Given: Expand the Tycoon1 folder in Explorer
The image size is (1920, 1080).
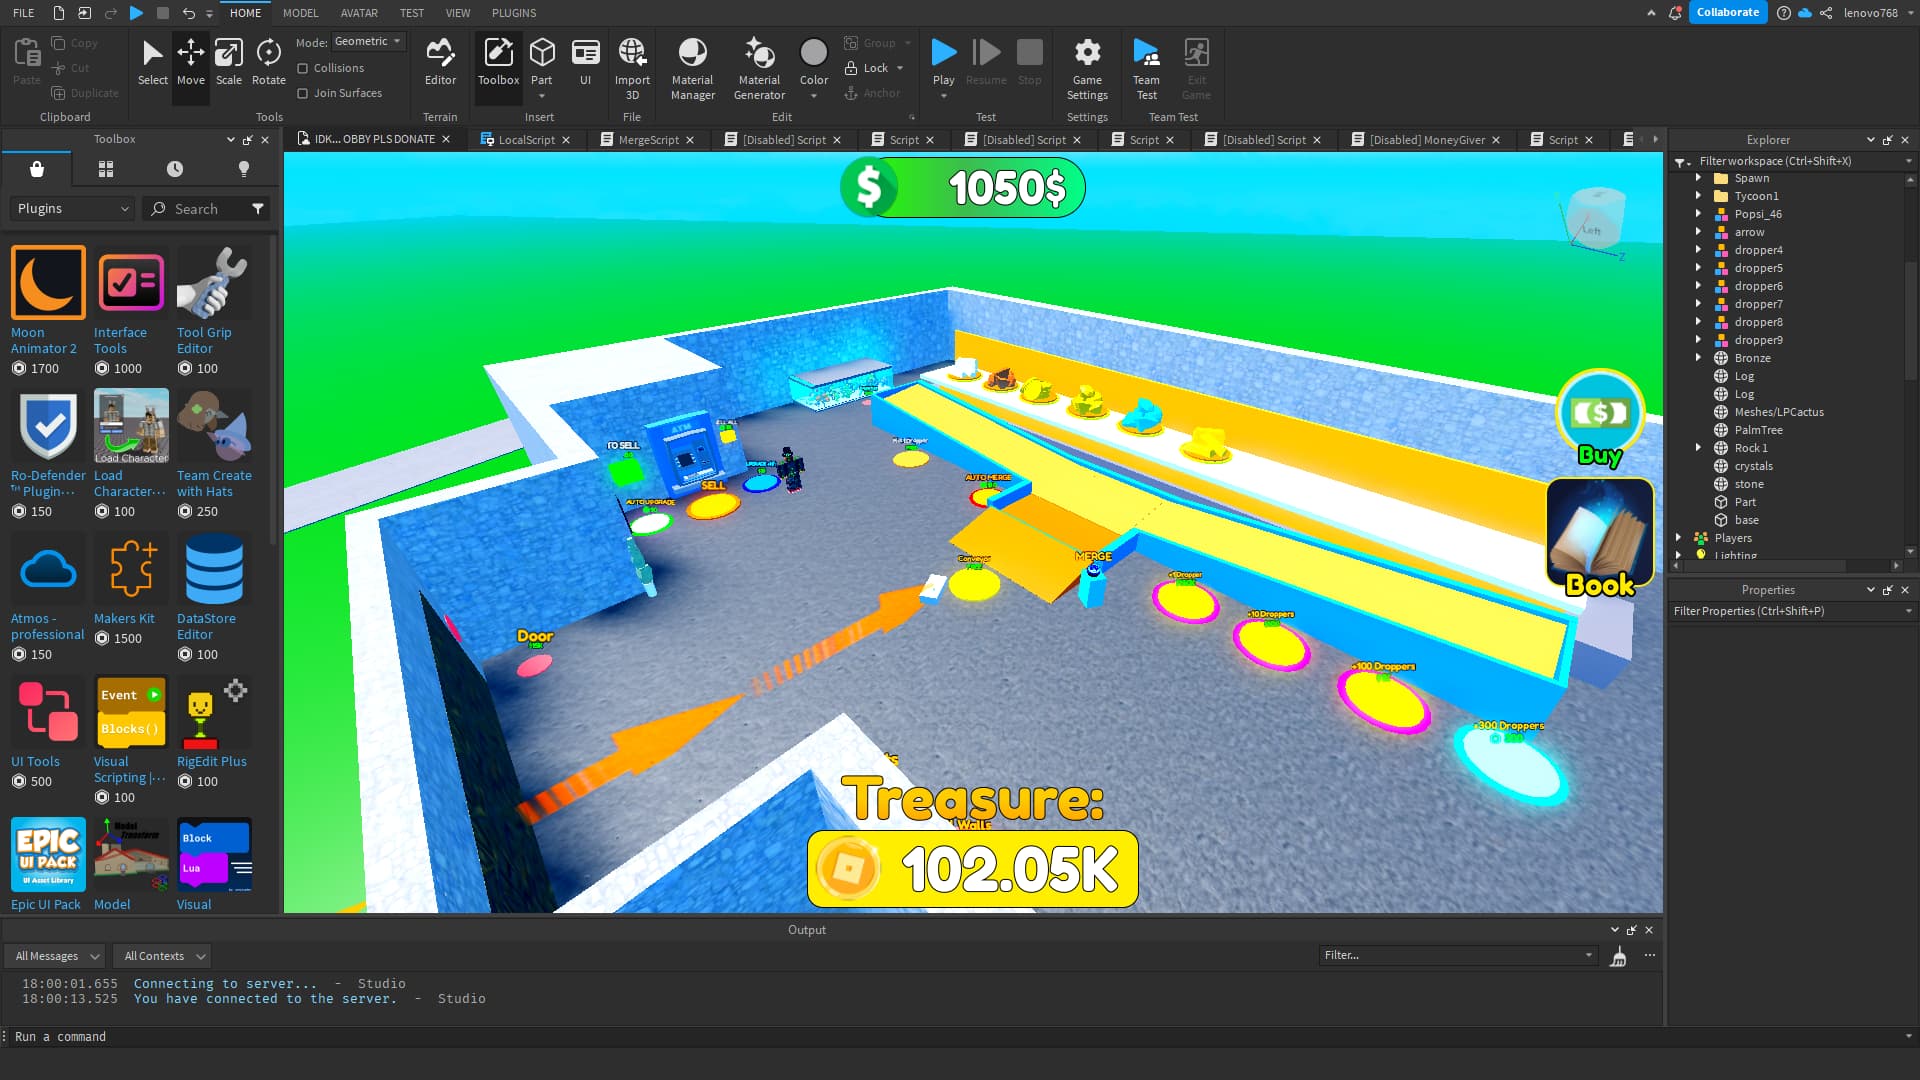Looking at the screenshot, I should click(x=1698, y=196).
